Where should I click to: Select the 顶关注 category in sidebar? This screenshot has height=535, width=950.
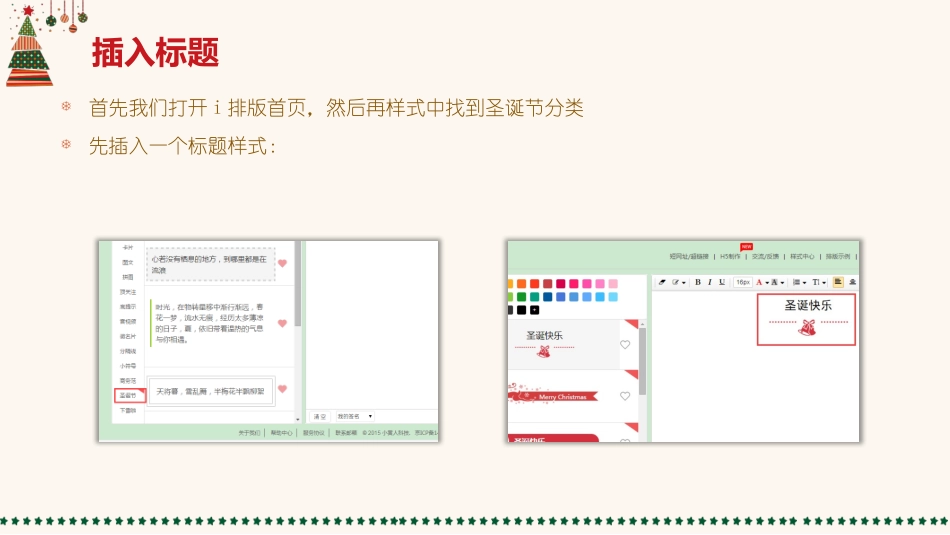(128, 292)
